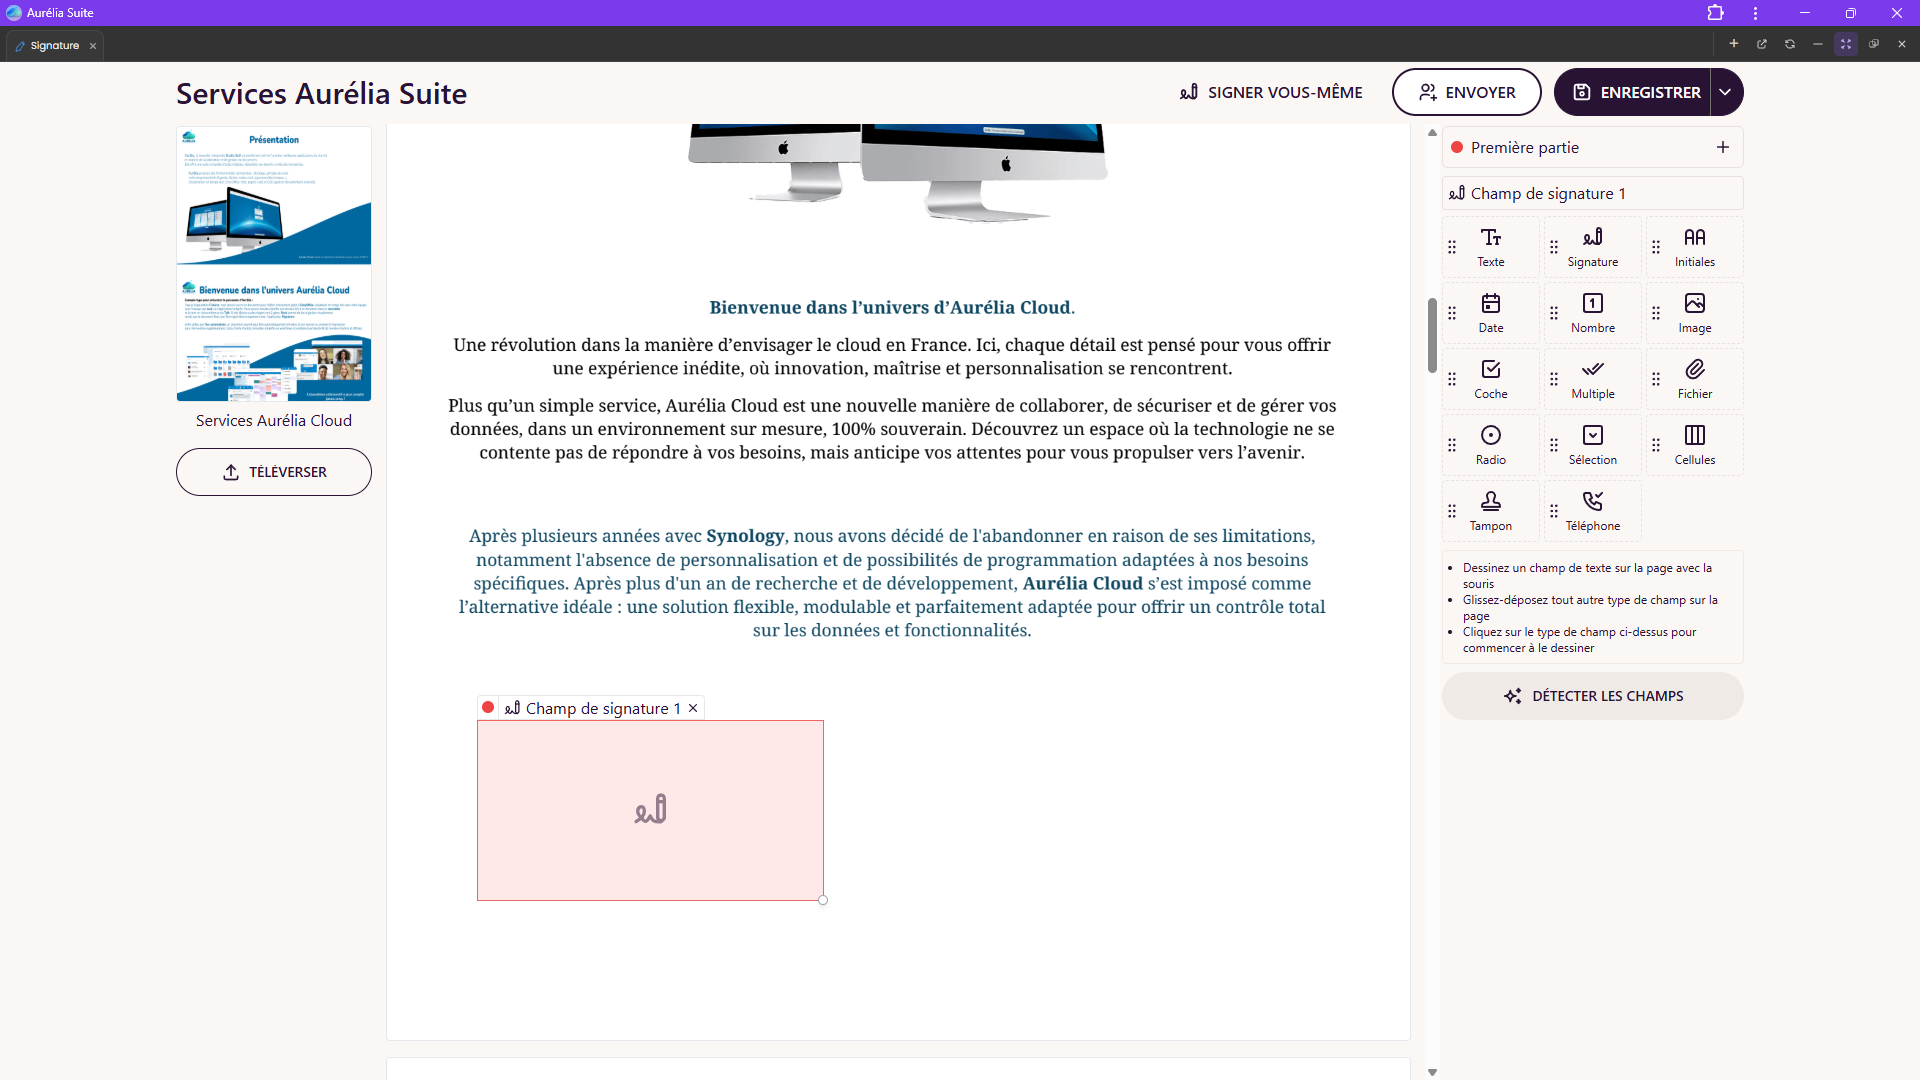Choose the Fichier attachment field type
1920x1080 pixels.
click(x=1695, y=379)
